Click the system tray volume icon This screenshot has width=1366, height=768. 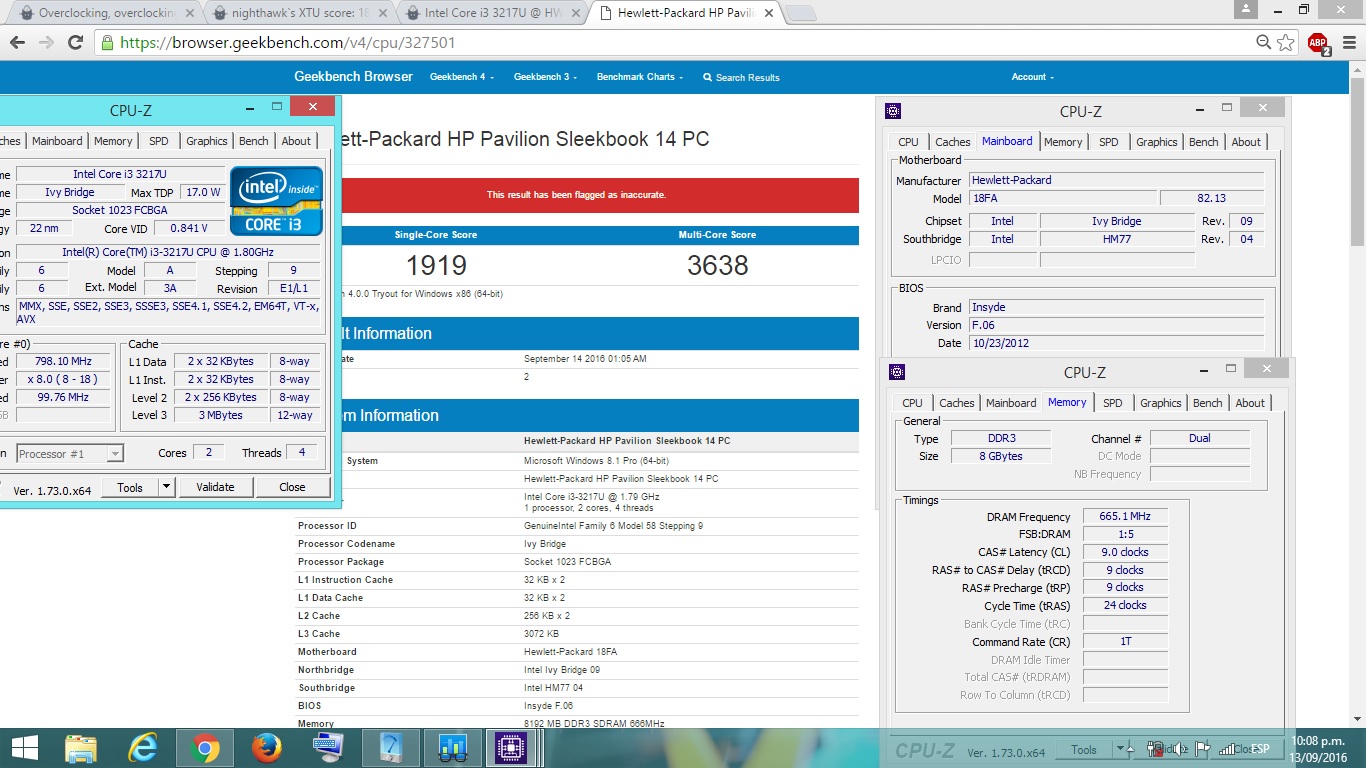1181,749
